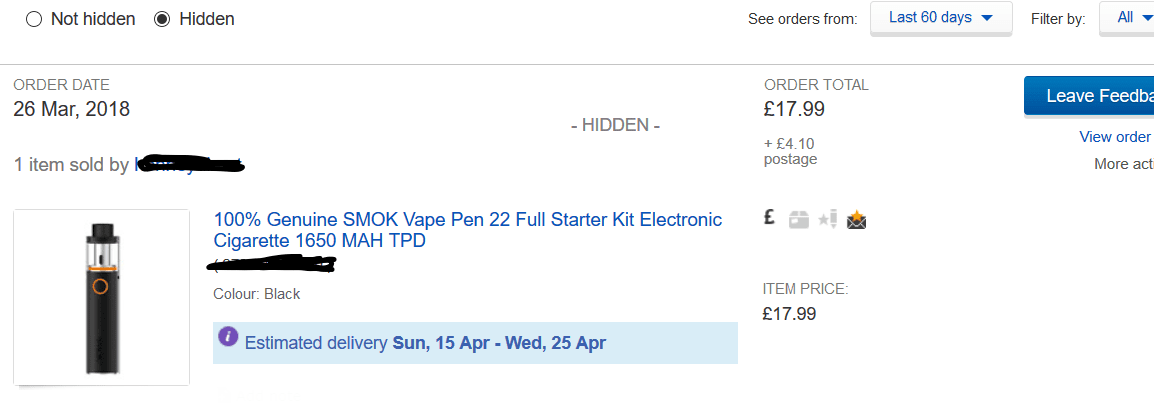Expand the Filter by All dropdown
Viewport: 1154px width, 414px height.
(x=1127, y=18)
